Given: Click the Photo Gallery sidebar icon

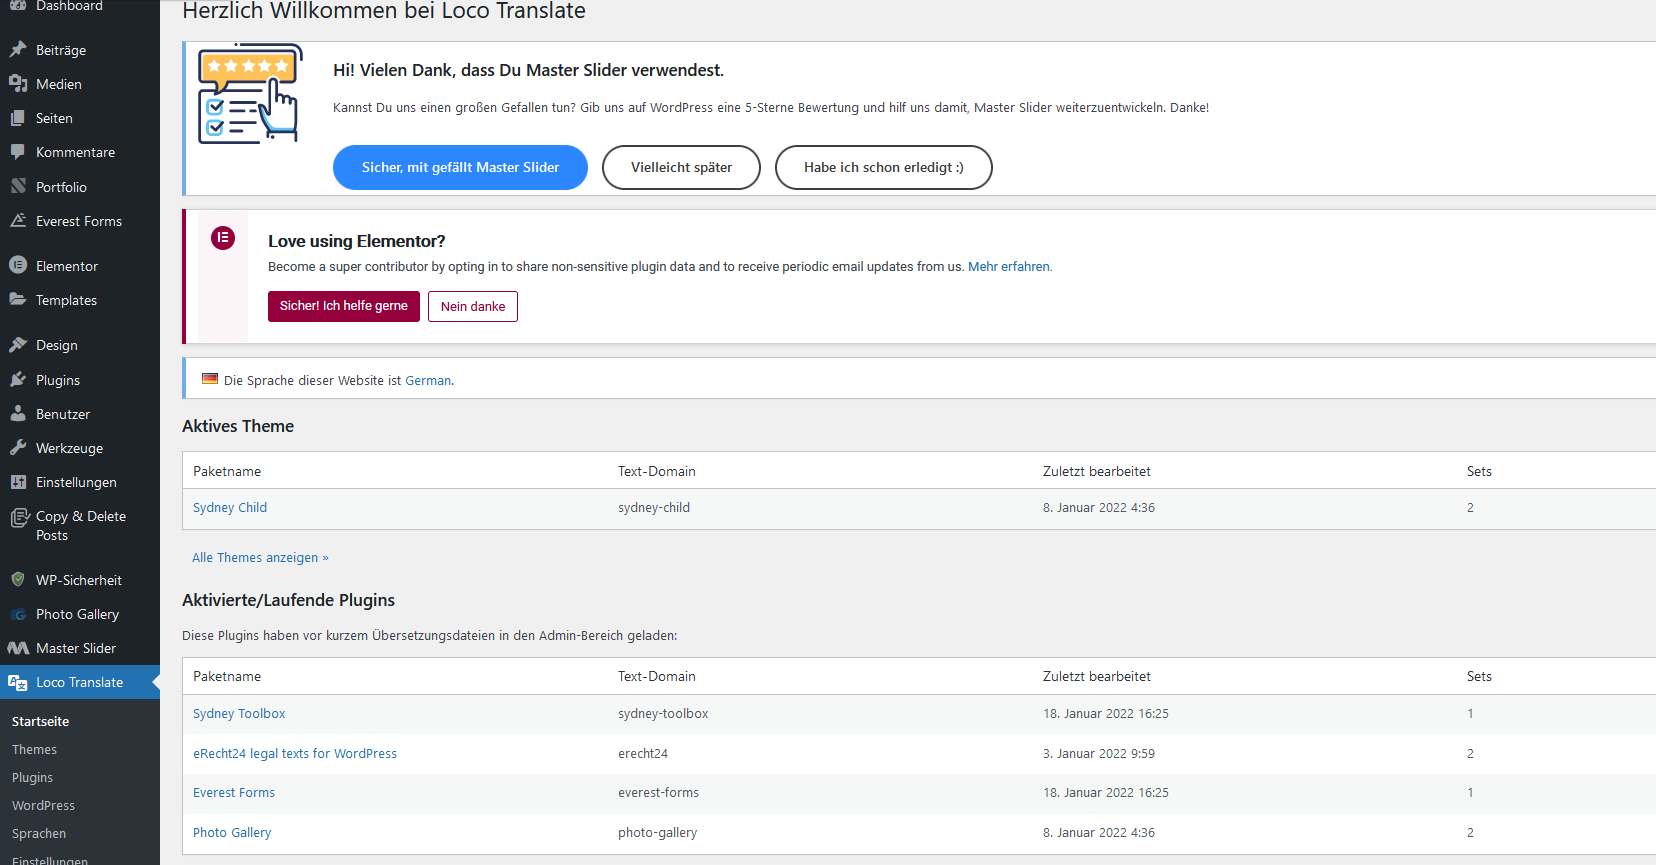Looking at the screenshot, I should tap(18, 614).
